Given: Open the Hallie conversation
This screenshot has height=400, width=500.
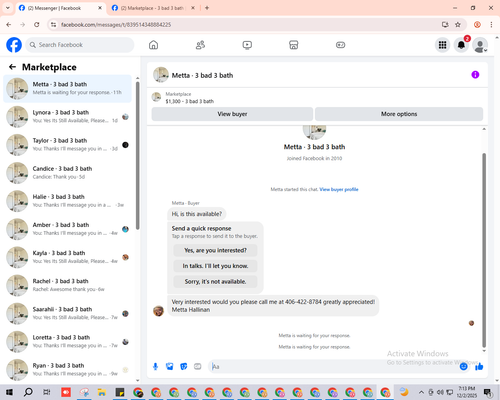Looking at the screenshot, I should click(x=67, y=201).
